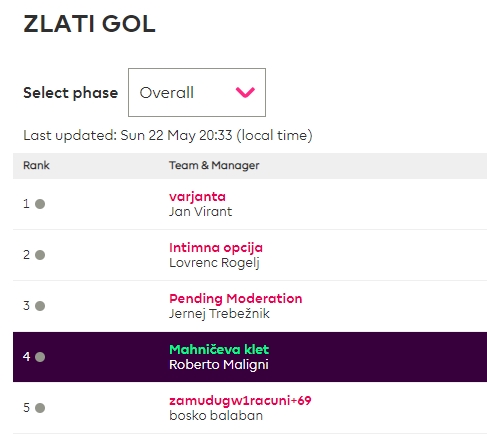Click manager name Lovrenc Rogelj

point(214,263)
